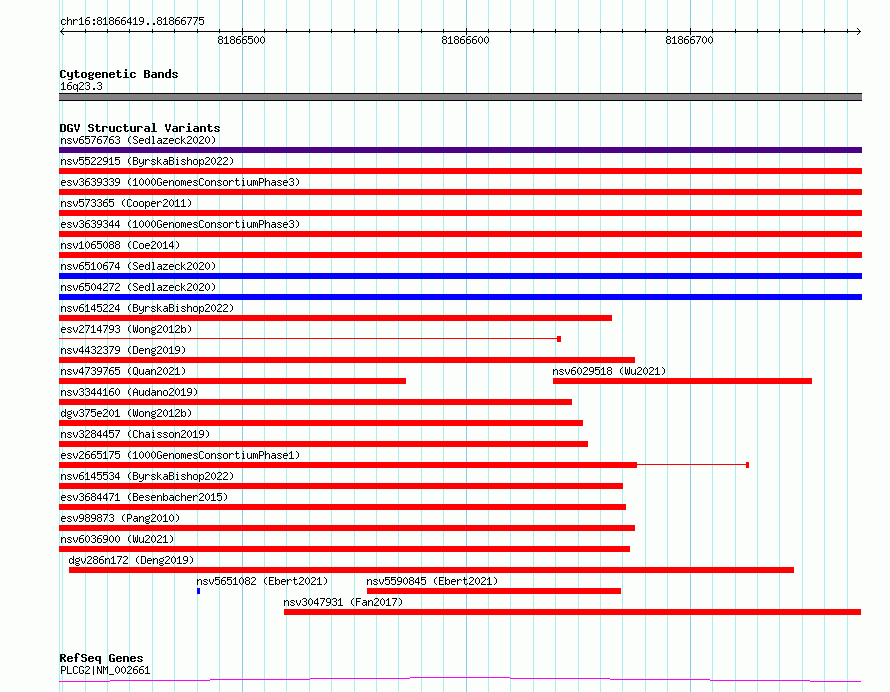Click the red dgv286n172 variant bar
This screenshot has height=692, width=890.
point(431,570)
